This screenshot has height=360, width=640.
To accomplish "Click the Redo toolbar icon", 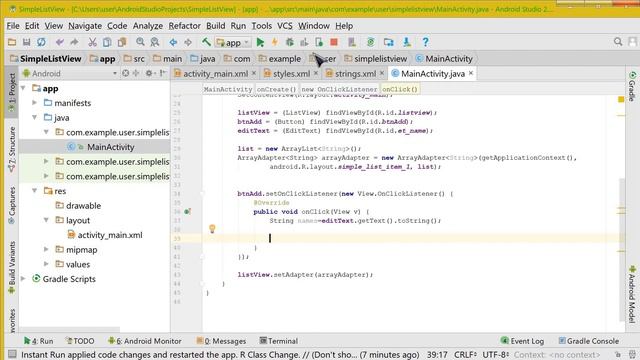I will coord(74,42).
